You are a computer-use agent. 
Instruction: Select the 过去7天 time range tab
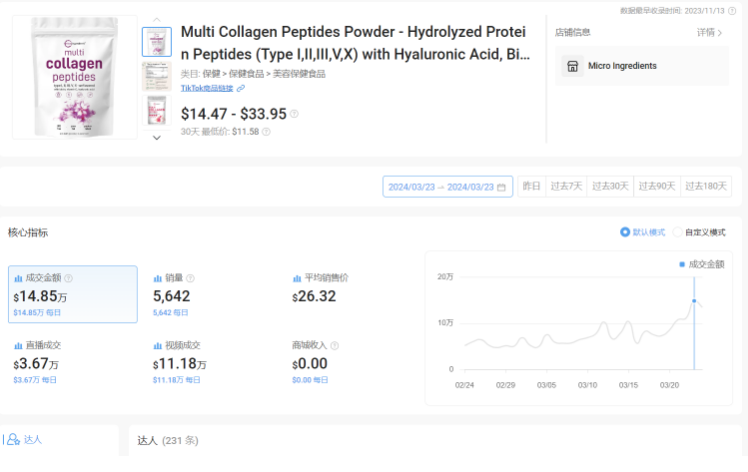click(567, 186)
